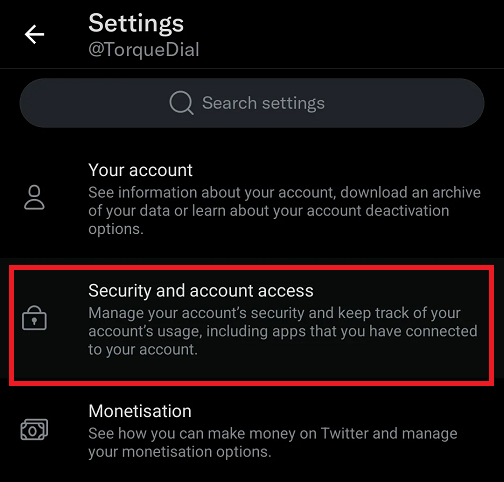Image resolution: width=504 pixels, height=482 pixels.
Task: Click the 'your monetisation options.' text line
Action: tap(180, 452)
